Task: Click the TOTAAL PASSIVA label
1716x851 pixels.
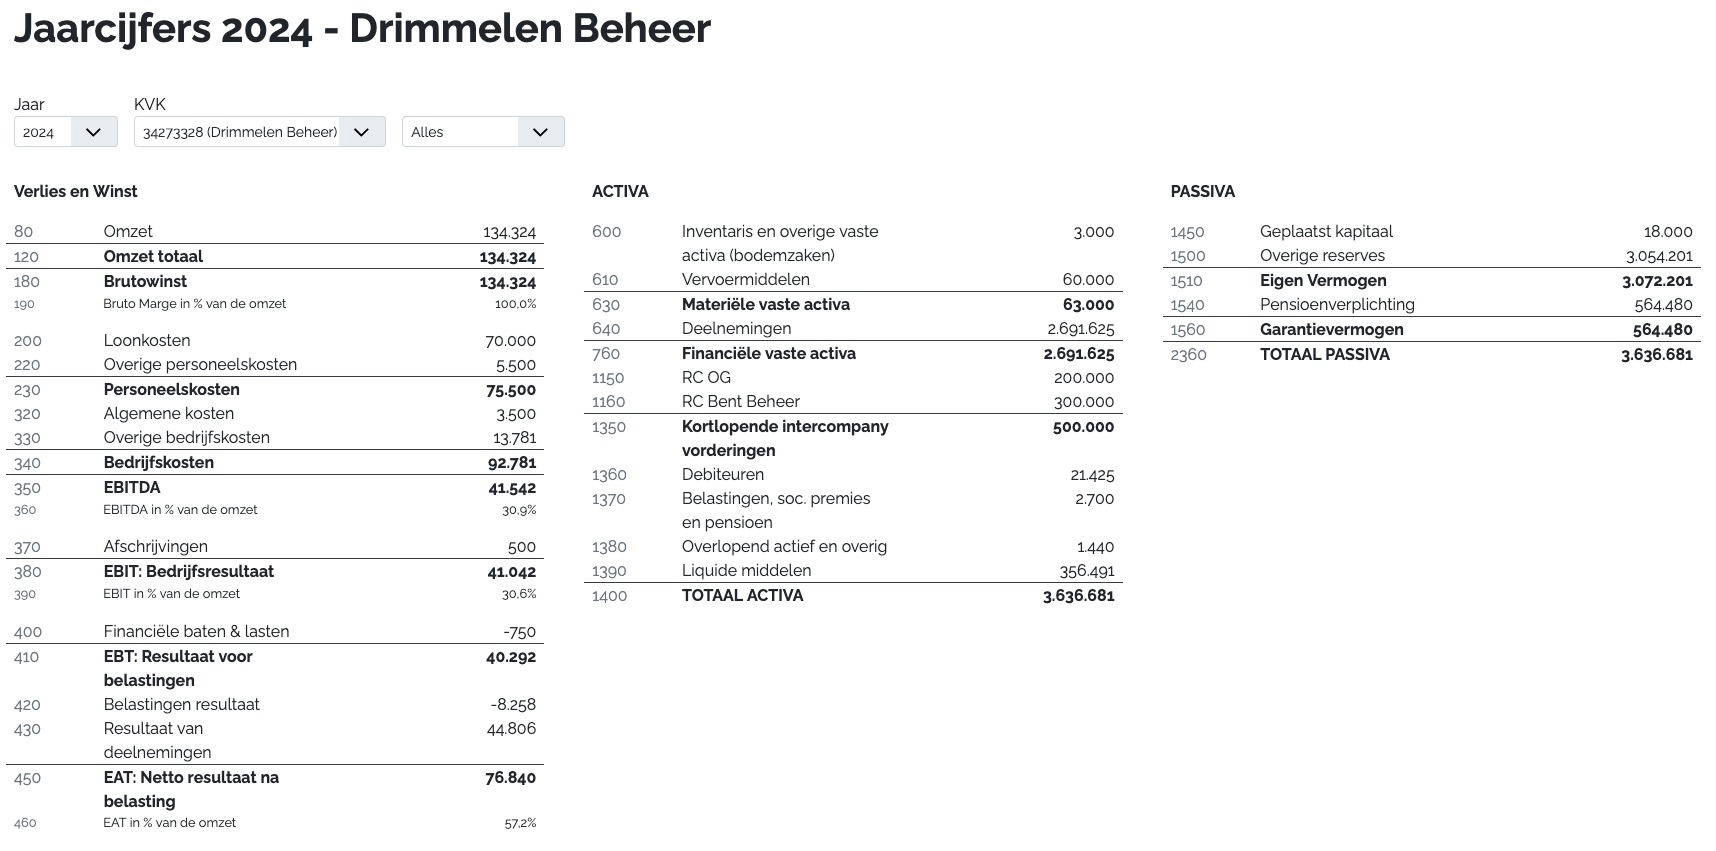Action: tap(1325, 354)
